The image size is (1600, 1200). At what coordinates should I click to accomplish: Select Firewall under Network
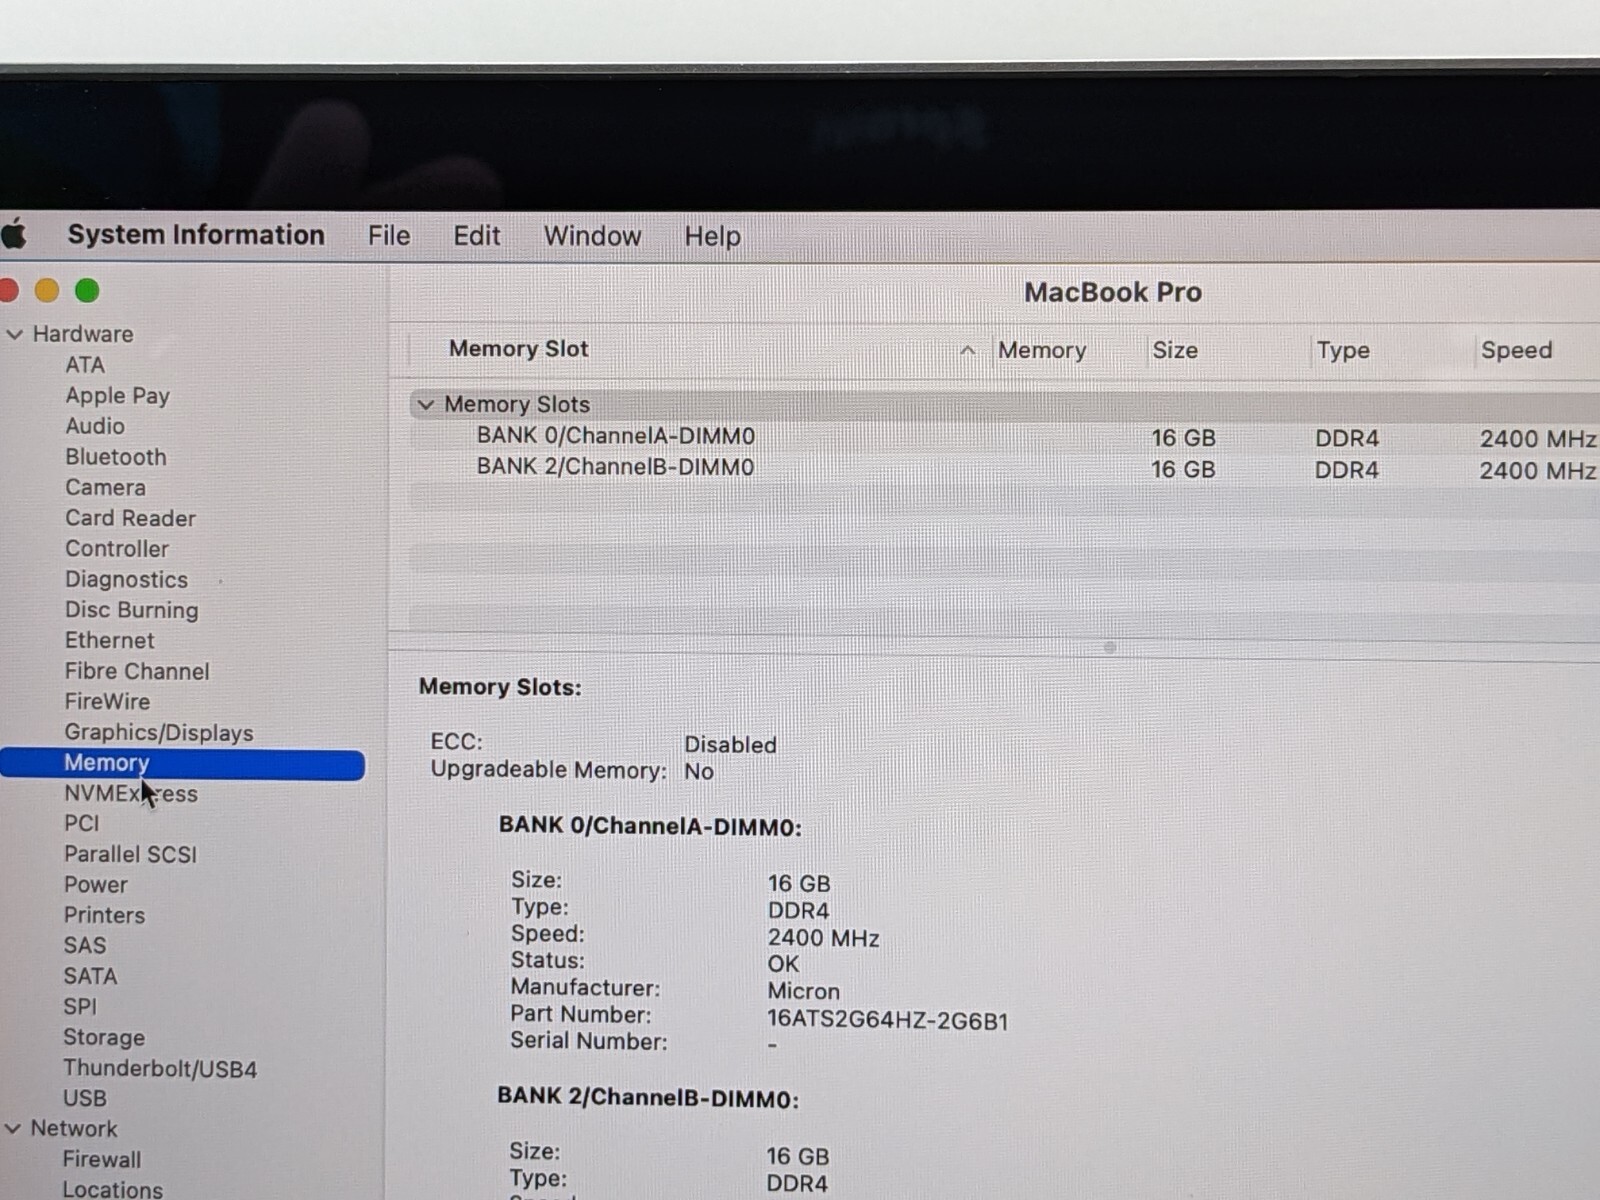point(102,1160)
